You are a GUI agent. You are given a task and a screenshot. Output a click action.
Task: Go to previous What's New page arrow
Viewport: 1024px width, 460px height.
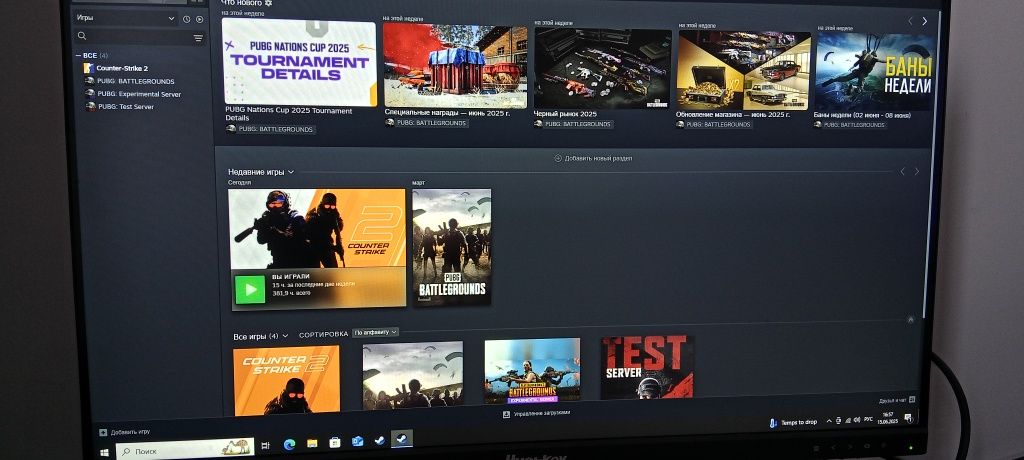point(910,21)
